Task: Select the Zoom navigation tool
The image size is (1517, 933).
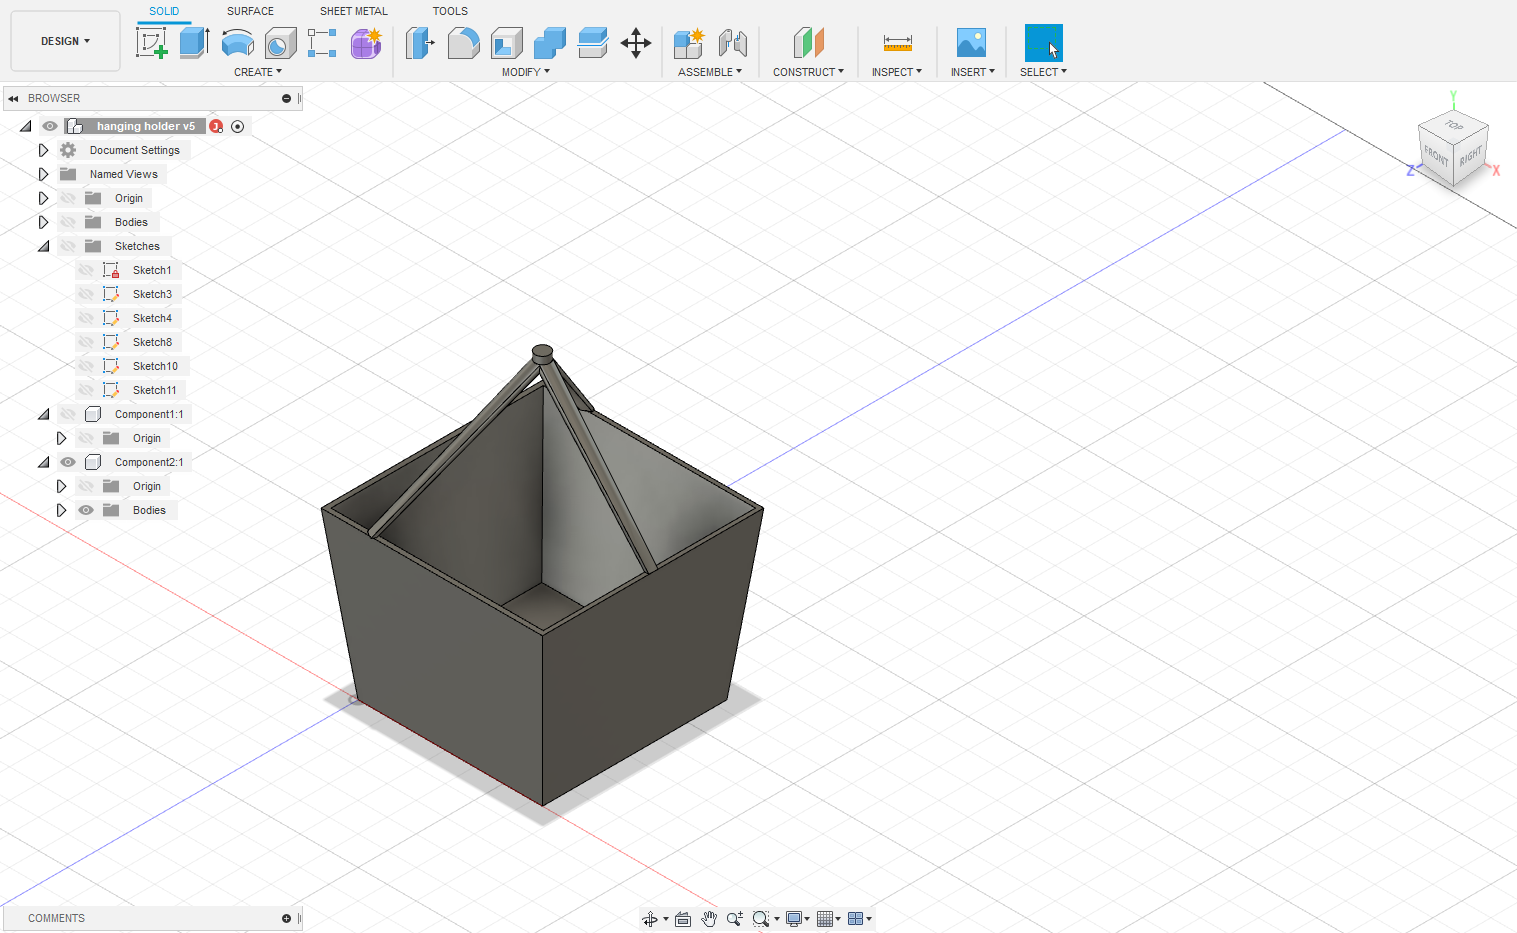Action: pyautogui.click(x=735, y=919)
